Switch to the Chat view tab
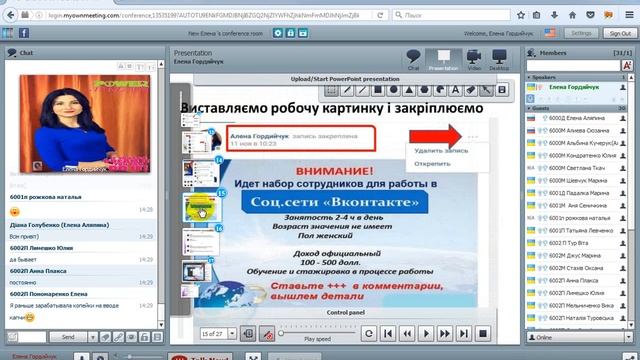 [x=413, y=60]
